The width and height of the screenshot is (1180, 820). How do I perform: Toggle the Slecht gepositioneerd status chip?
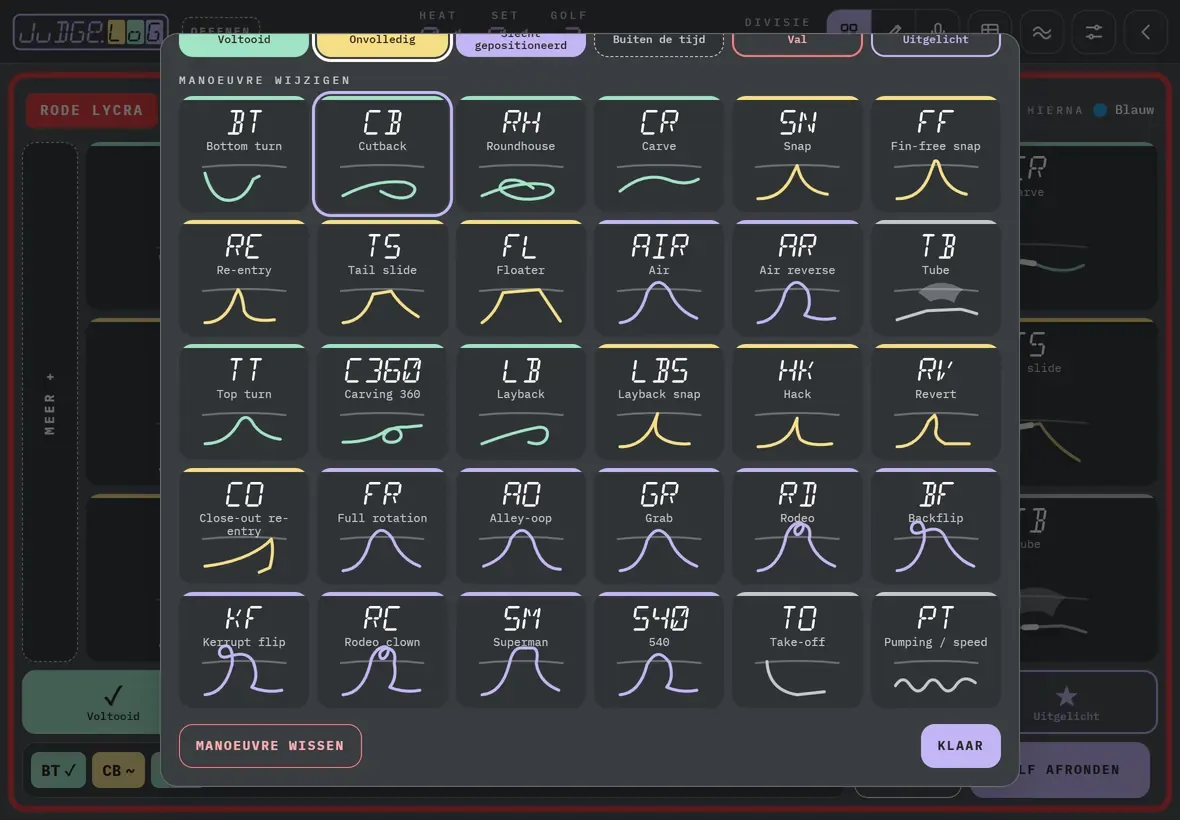pyautogui.click(x=521, y=44)
